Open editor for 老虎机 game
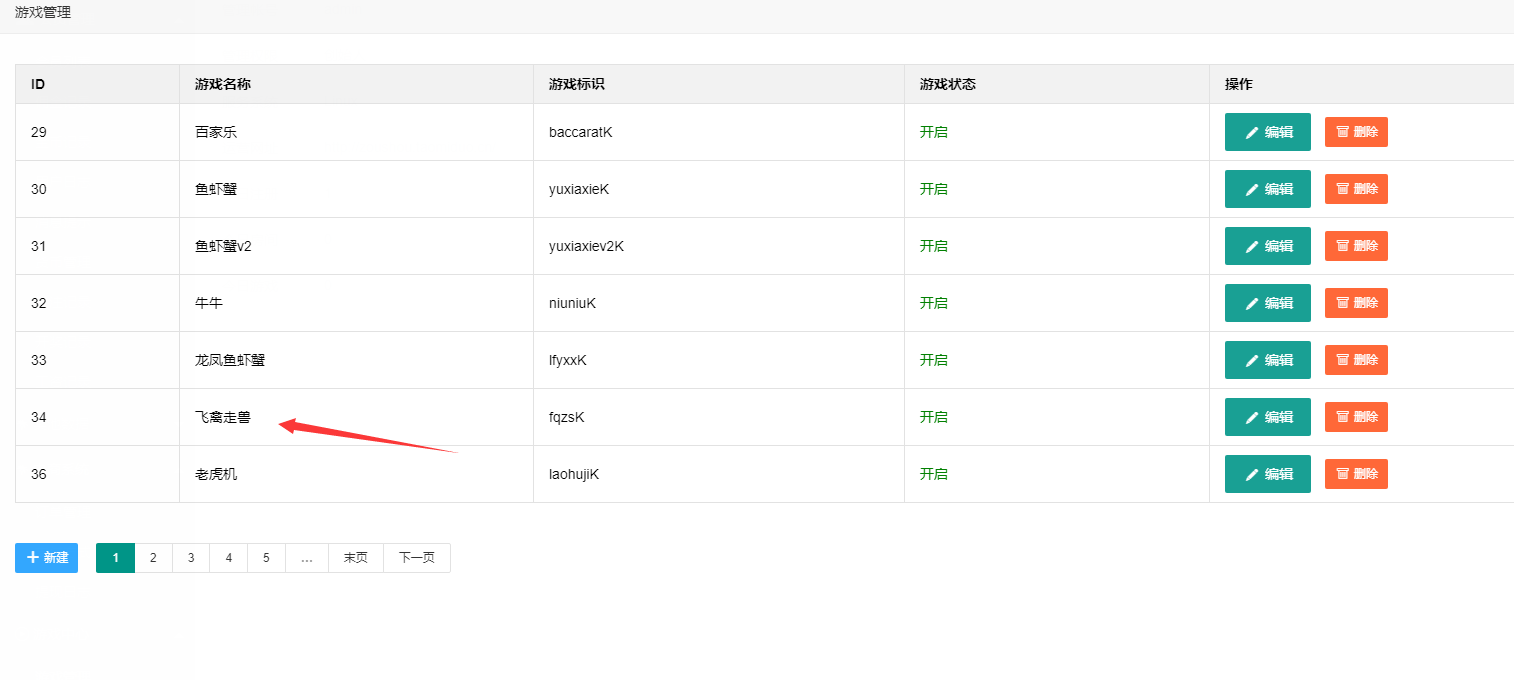 point(1267,474)
